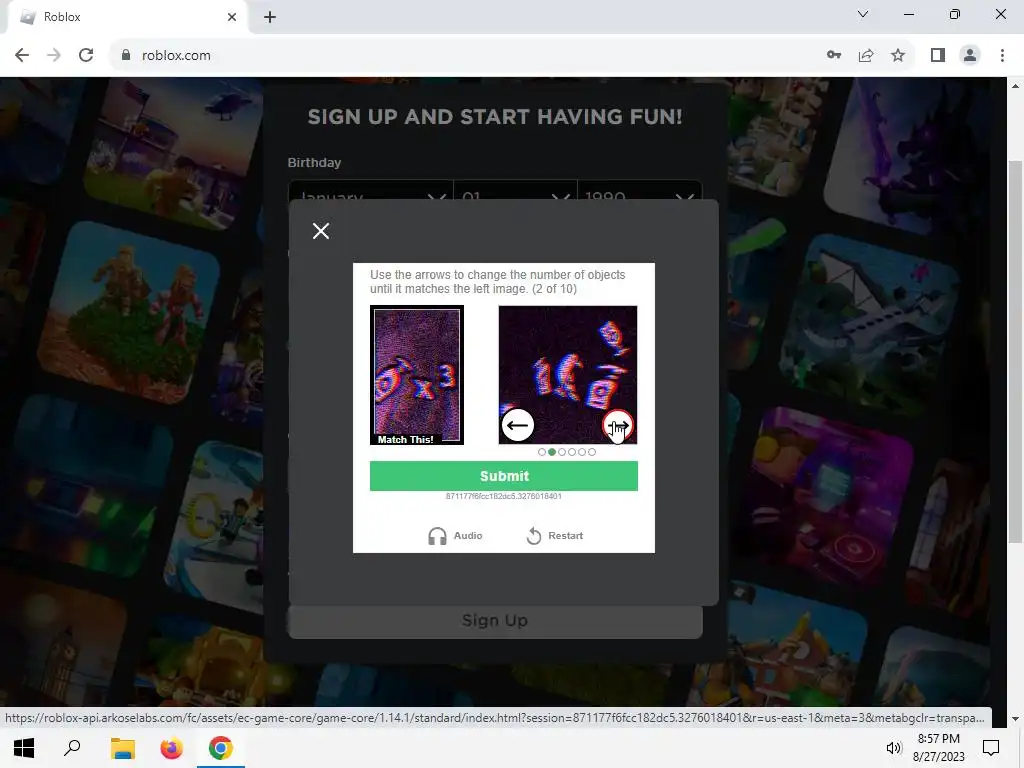
Task: Click the Sign Up button behind the dialog
Action: 495,620
